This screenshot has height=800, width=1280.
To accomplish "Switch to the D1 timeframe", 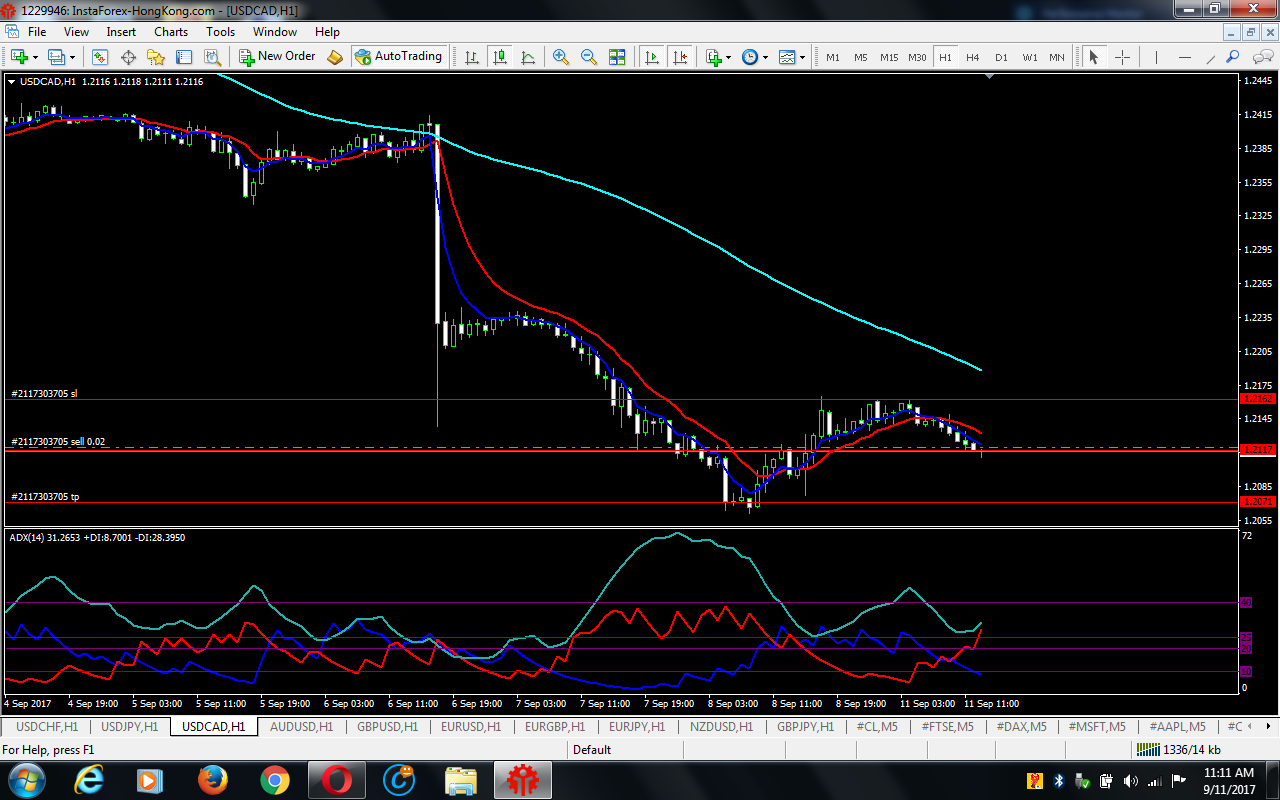I will pyautogui.click(x=1001, y=57).
